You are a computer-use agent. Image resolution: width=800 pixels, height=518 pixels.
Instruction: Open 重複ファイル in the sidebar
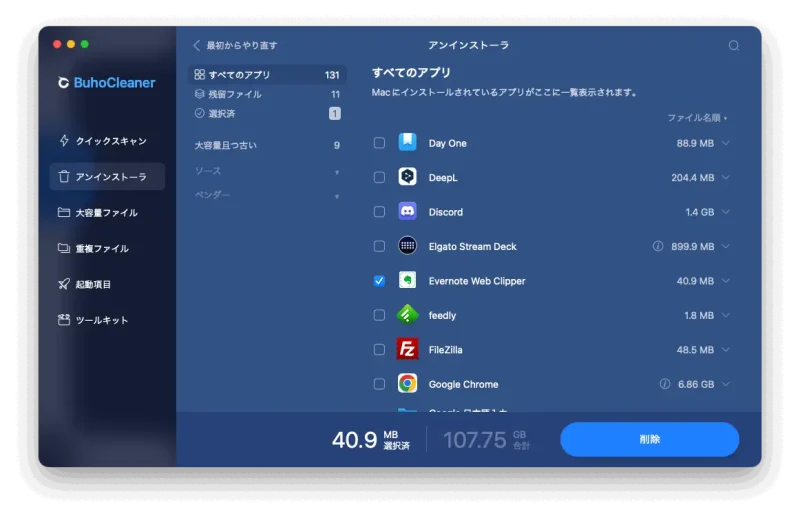click(107, 248)
